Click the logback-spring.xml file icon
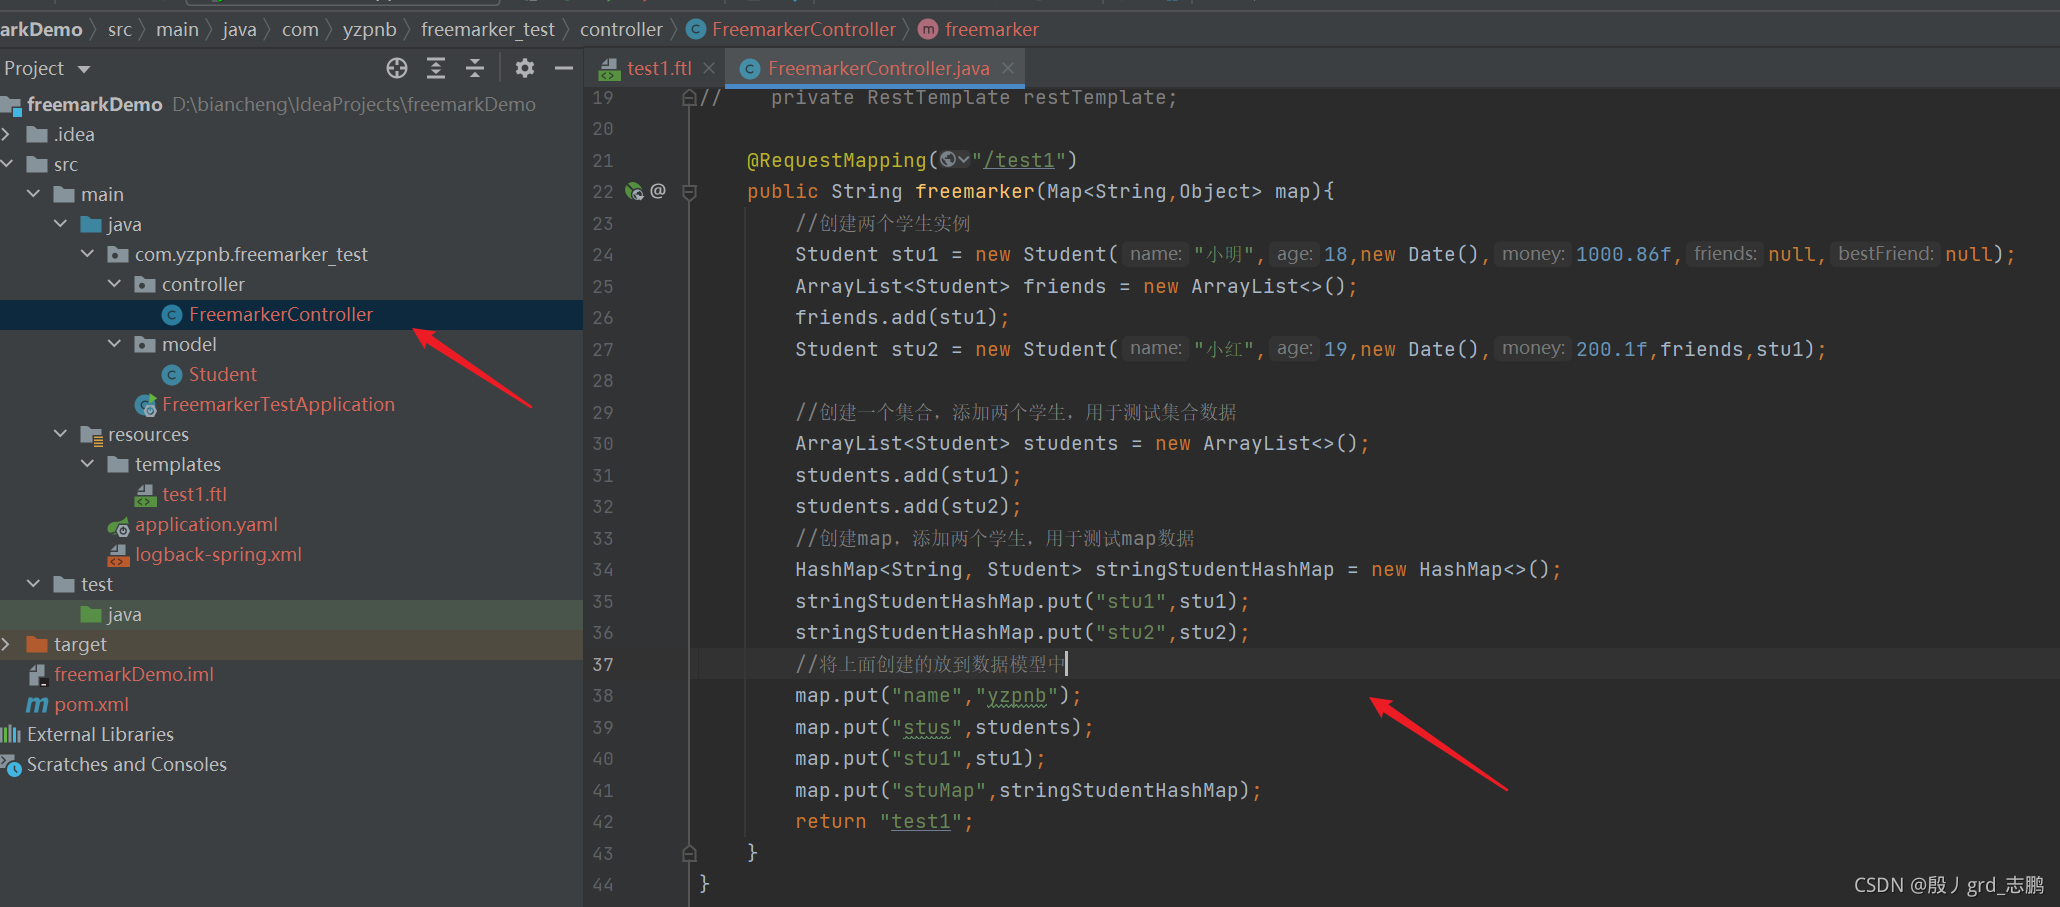This screenshot has width=2060, height=907. [119, 554]
